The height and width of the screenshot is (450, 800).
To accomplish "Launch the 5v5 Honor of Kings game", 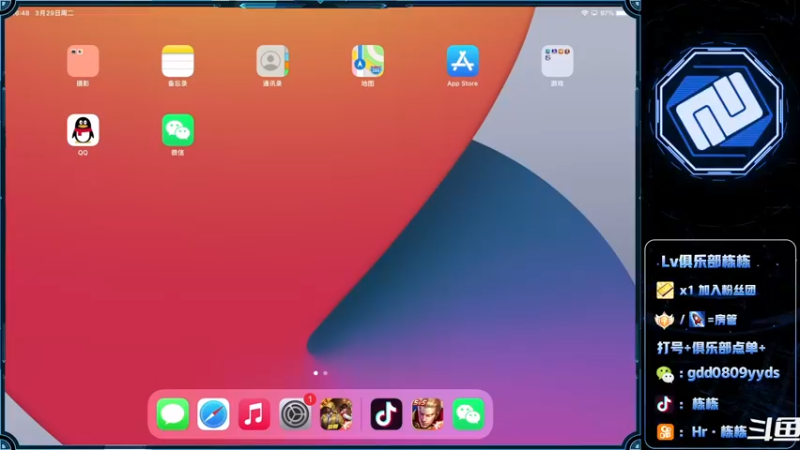I will [427, 414].
